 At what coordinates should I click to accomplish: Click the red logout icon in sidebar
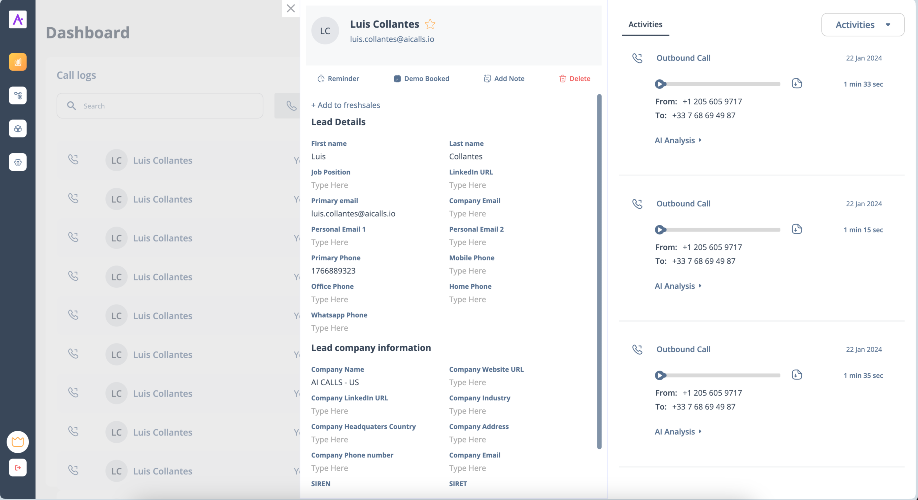click(18, 468)
